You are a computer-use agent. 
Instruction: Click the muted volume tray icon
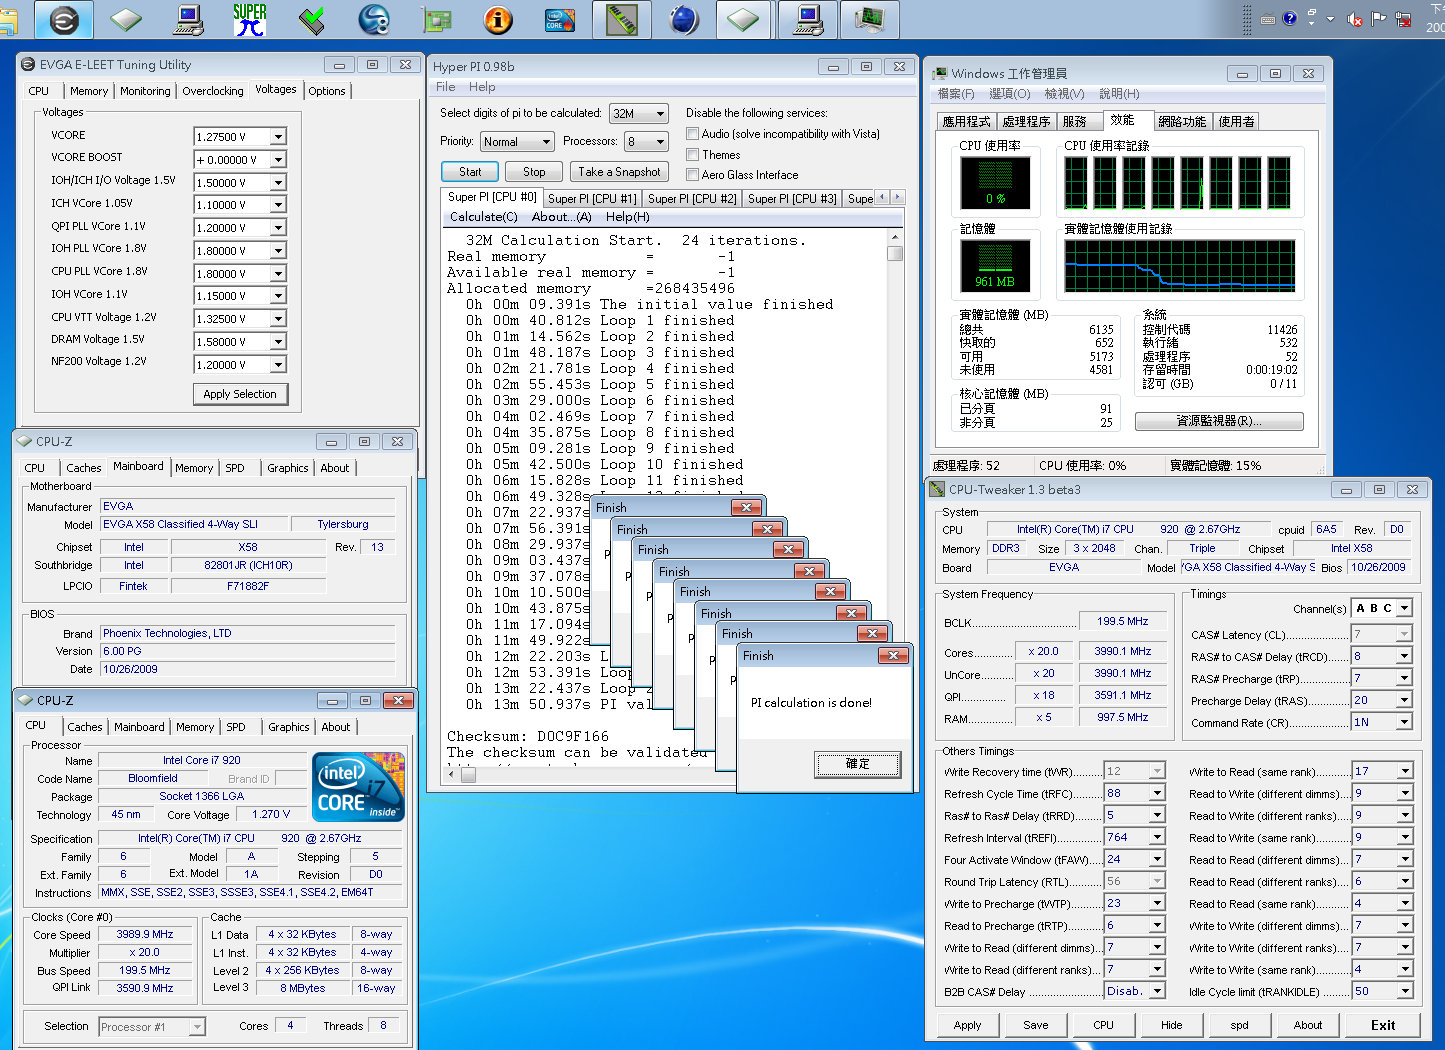pos(1355,19)
